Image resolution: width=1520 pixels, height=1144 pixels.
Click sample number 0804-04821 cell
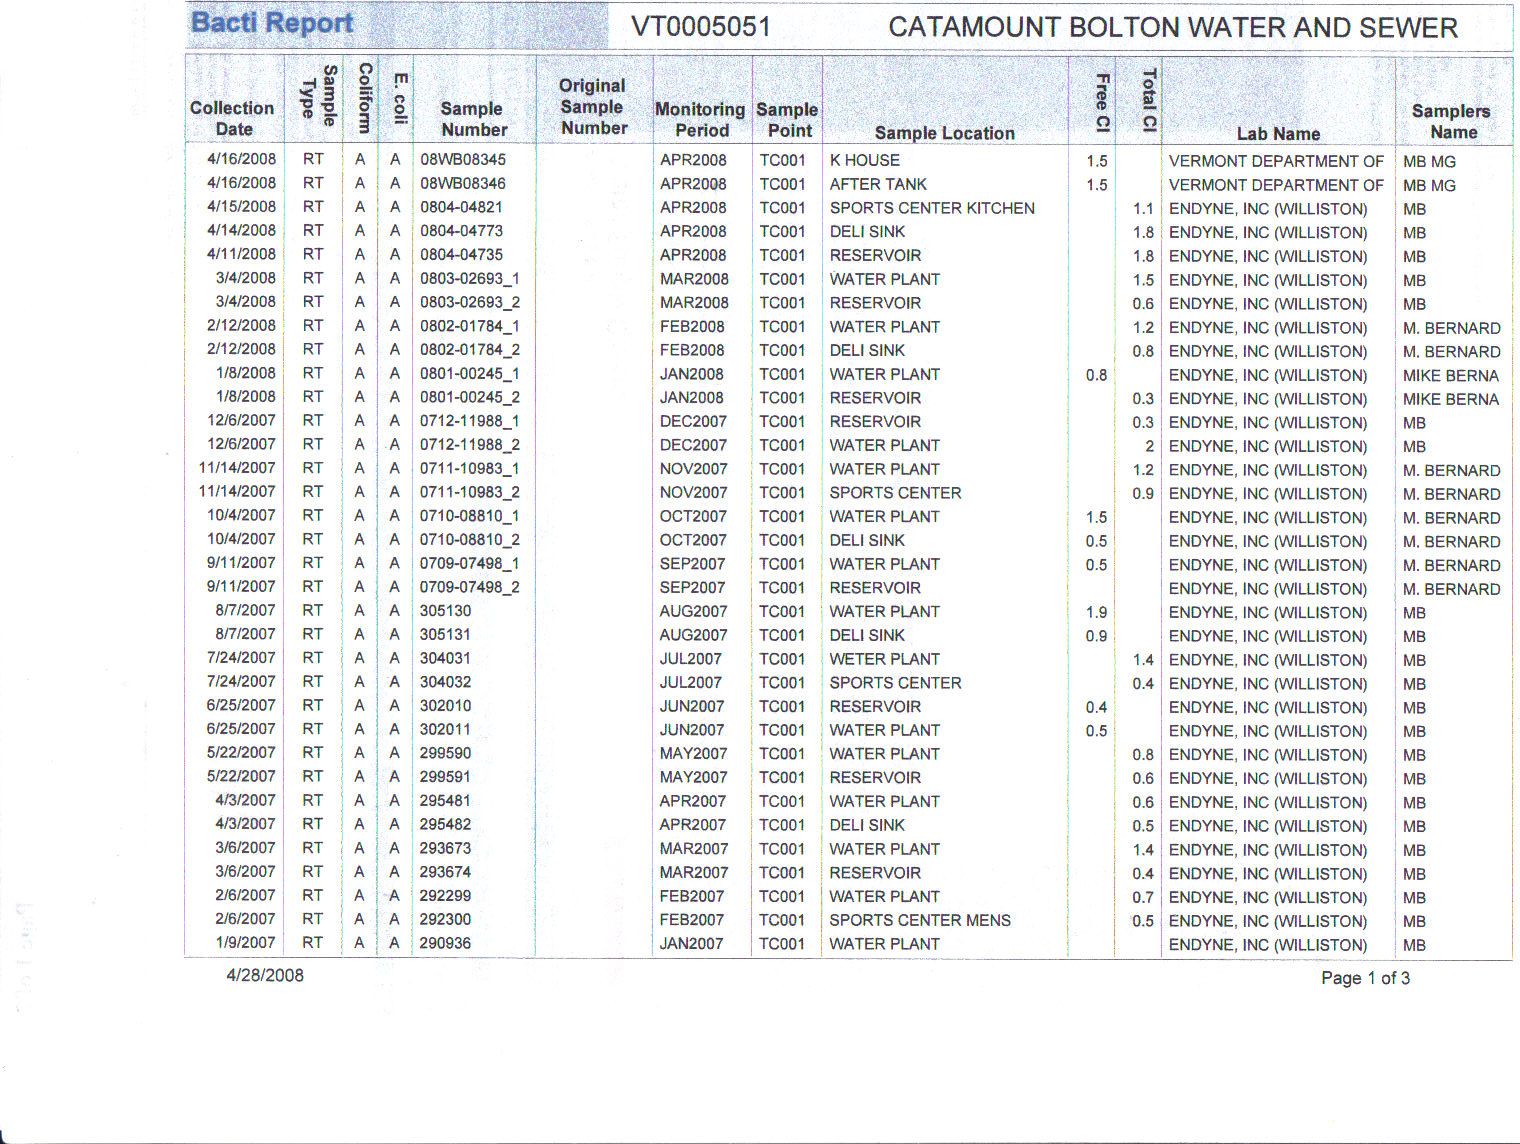coord(461,207)
